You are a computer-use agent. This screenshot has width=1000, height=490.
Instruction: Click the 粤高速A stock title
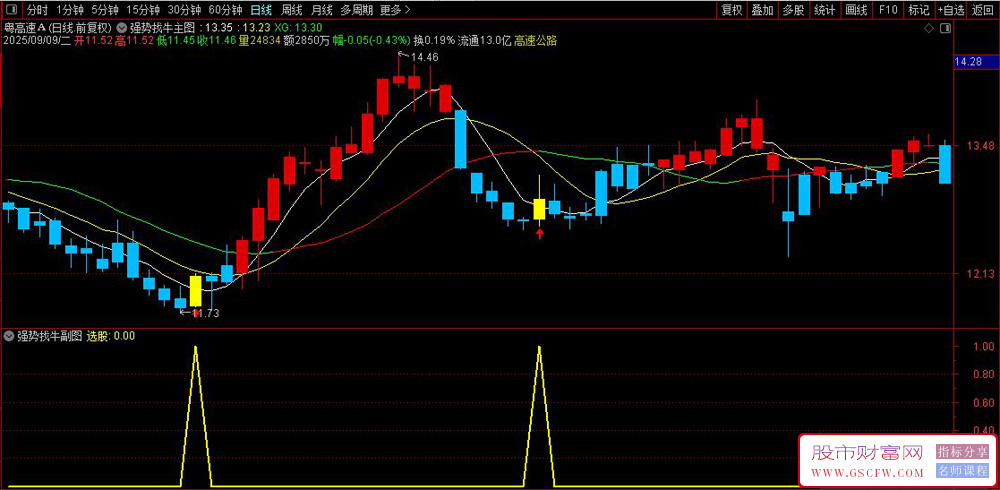(x=24, y=28)
